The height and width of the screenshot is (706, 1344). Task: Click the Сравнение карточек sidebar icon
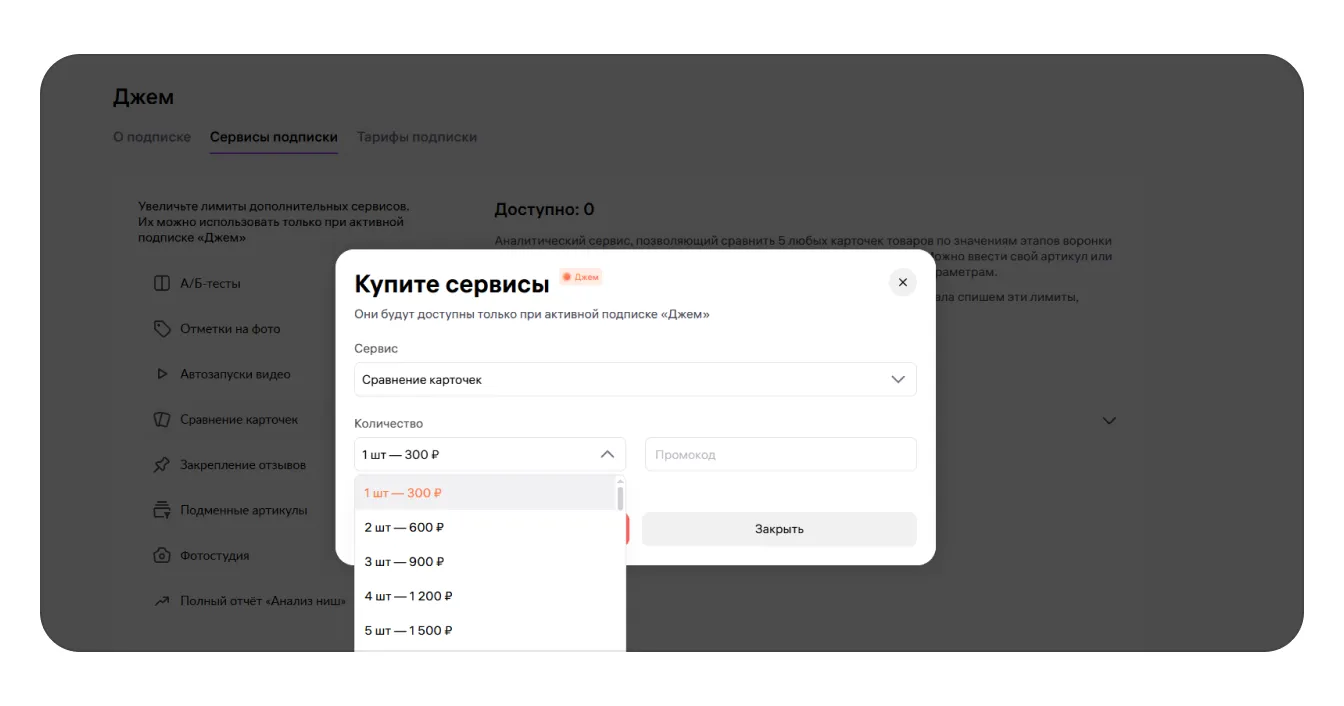(162, 419)
